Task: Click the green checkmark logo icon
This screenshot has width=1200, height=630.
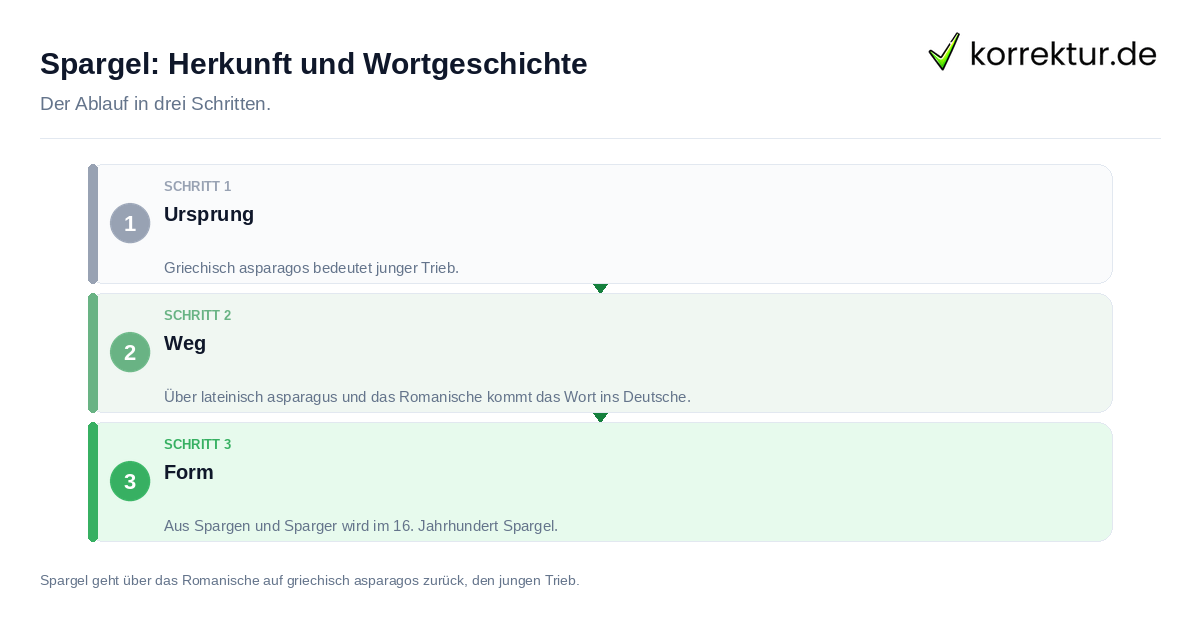Action: pos(944,52)
